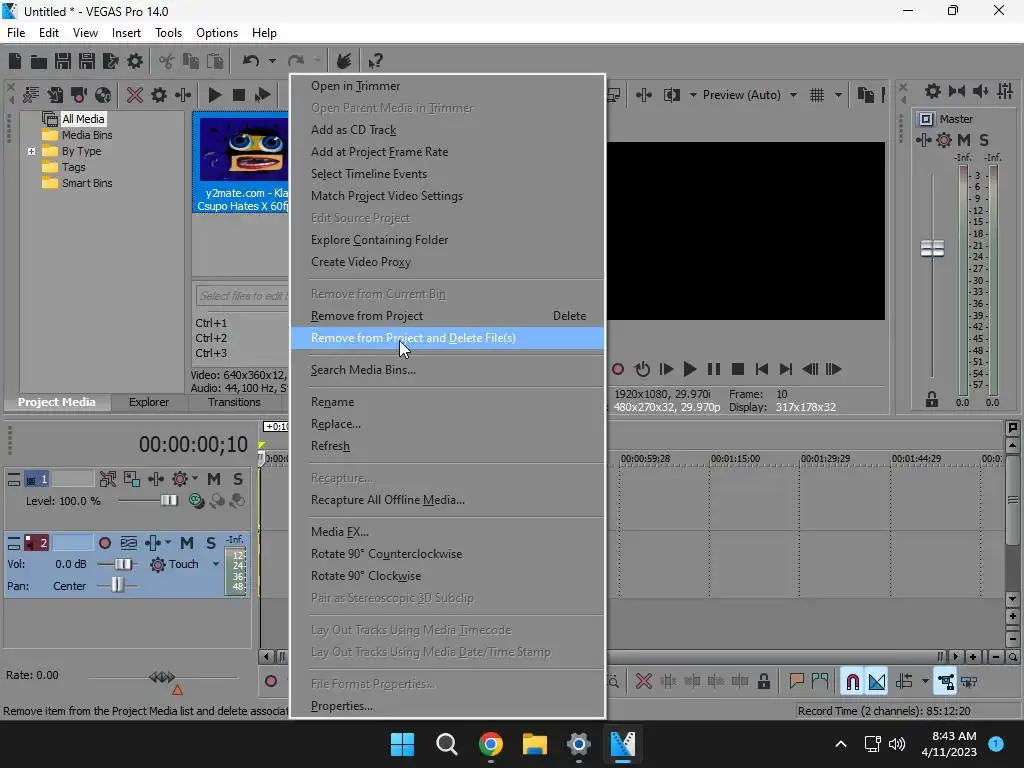The height and width of the screenshot is (768, 1024).
Task: Open video track 1 automation settings dropdown arrow
Action: point(195,479)
